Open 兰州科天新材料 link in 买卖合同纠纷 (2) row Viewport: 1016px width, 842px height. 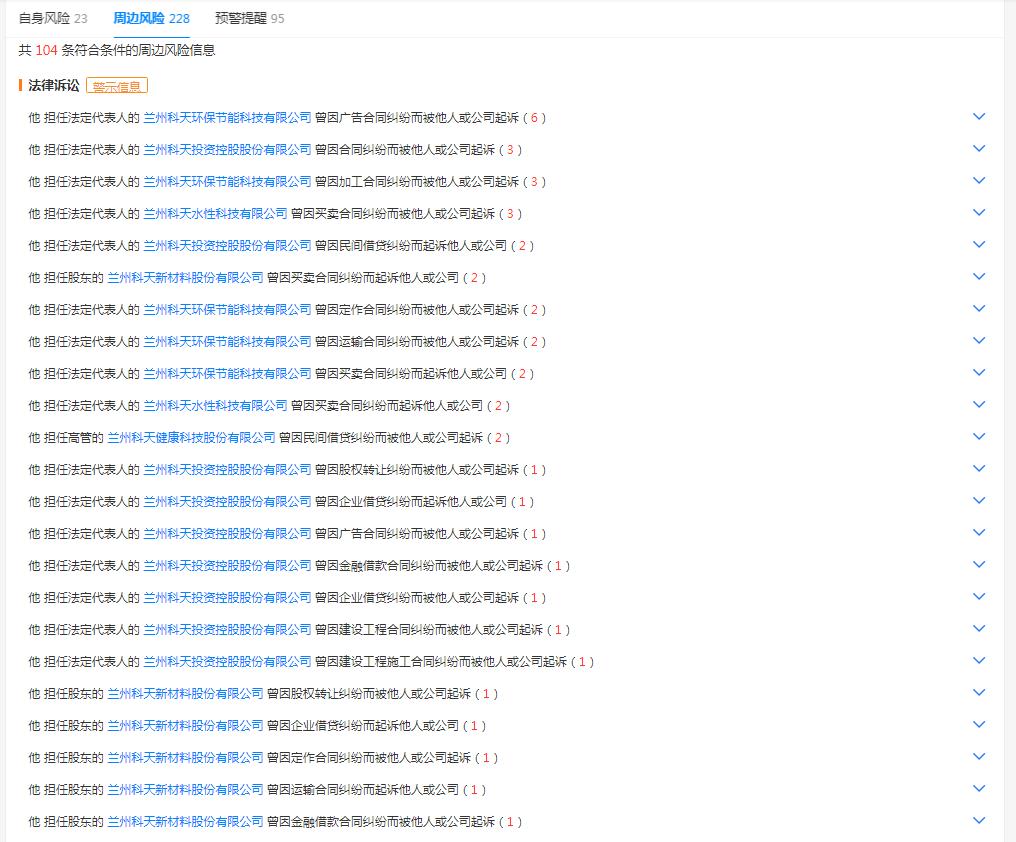[x=185, y=277]
